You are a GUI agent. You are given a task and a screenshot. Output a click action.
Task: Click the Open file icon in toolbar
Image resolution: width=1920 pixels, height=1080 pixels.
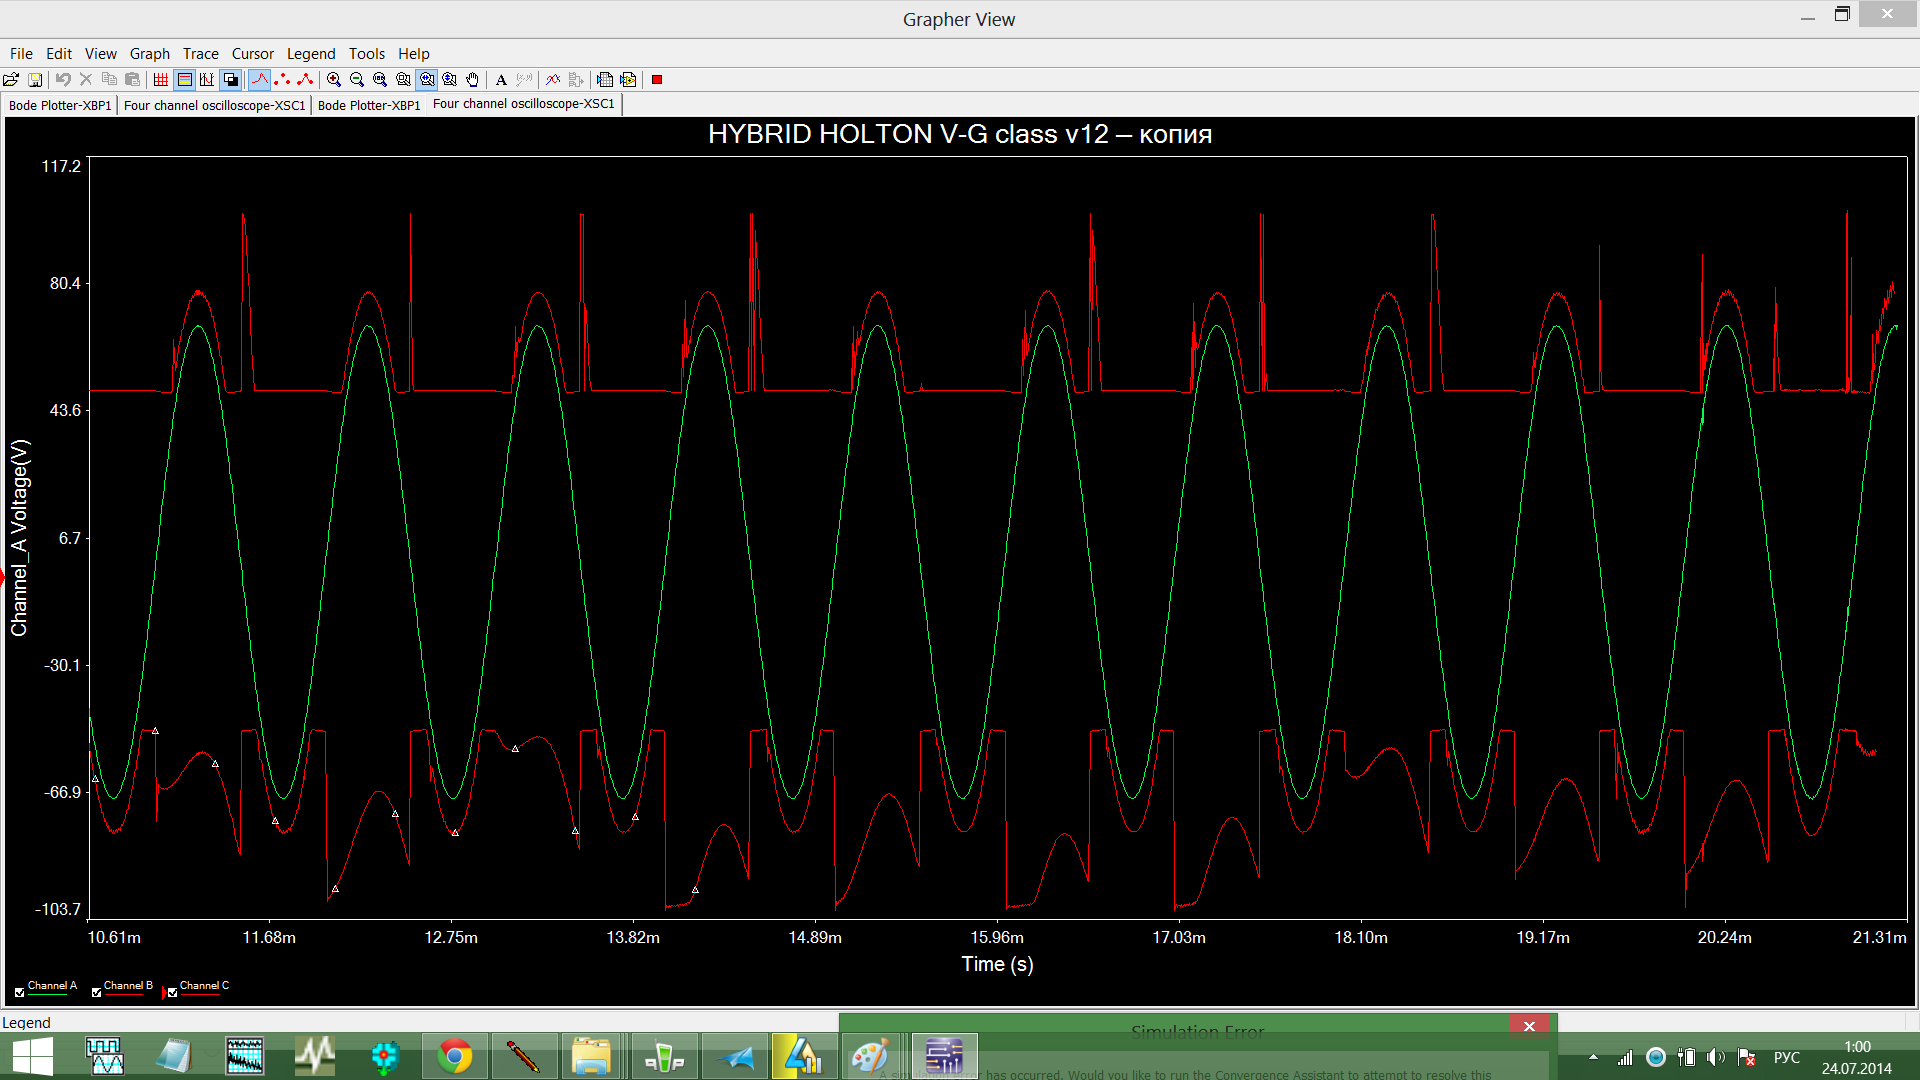(11, 80)
